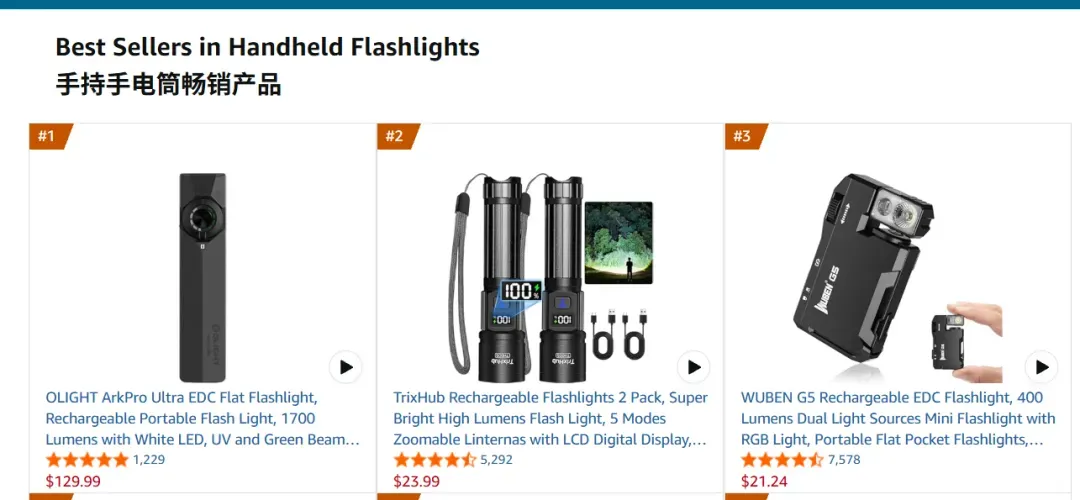This screenshot has width=1080, height=500.
Task: Select the $21.24 price of WUBEN G5
Action: pyautogui.click(x=765, y=481)
